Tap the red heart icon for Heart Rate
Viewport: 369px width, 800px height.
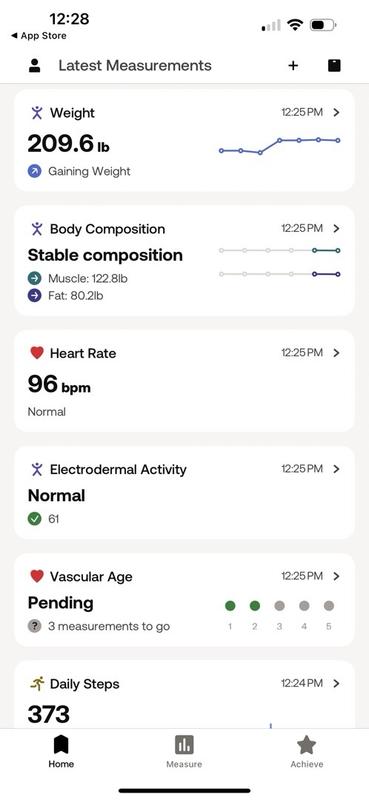[x=37, y=353]
